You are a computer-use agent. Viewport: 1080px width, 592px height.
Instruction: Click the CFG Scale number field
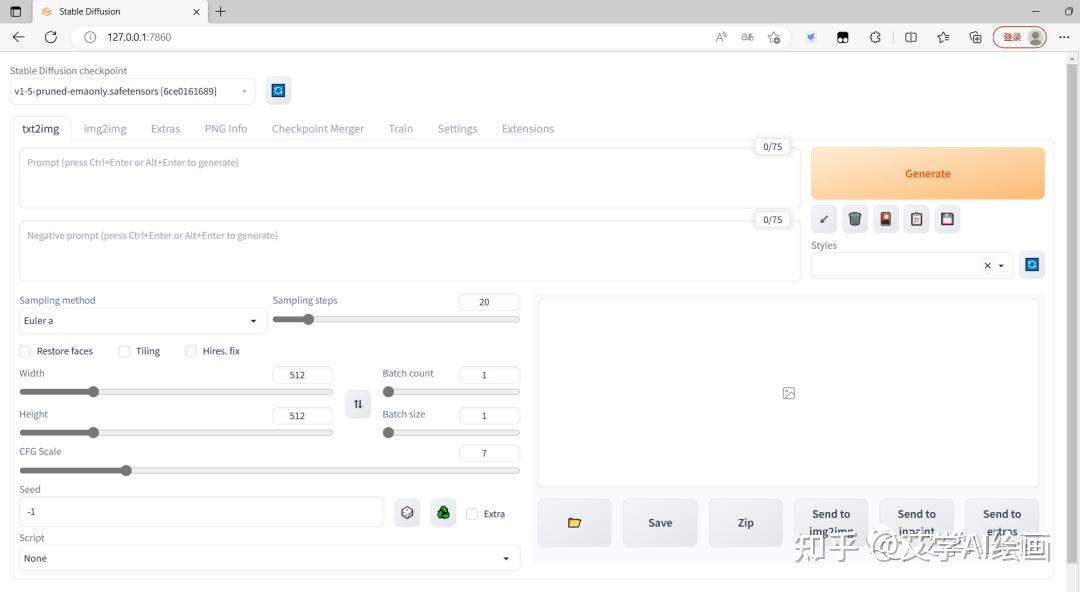[489, 453]
